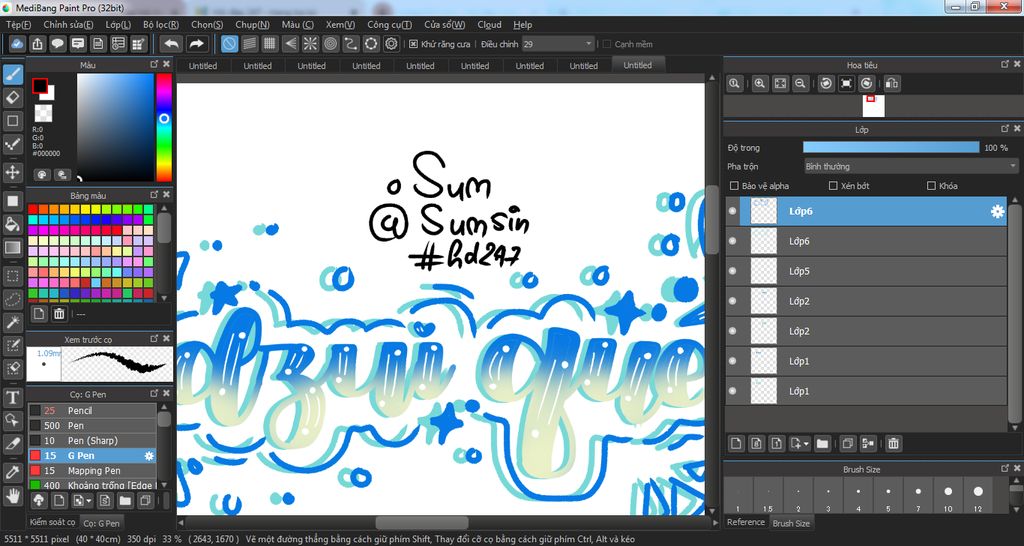The image size is (1024, 546).
Task: Enable the Khóa lock checkbox
Action: click(931, 186)
